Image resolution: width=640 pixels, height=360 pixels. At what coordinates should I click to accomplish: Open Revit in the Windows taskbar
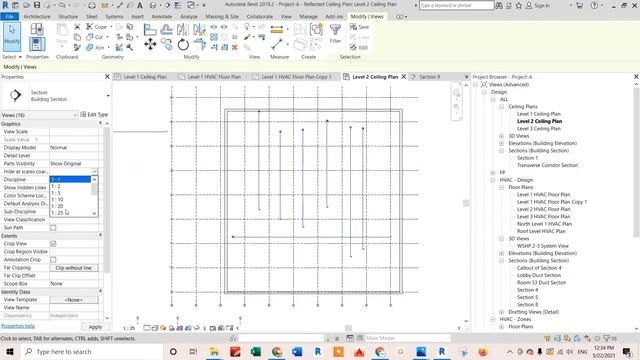click(x=442, y=351)
